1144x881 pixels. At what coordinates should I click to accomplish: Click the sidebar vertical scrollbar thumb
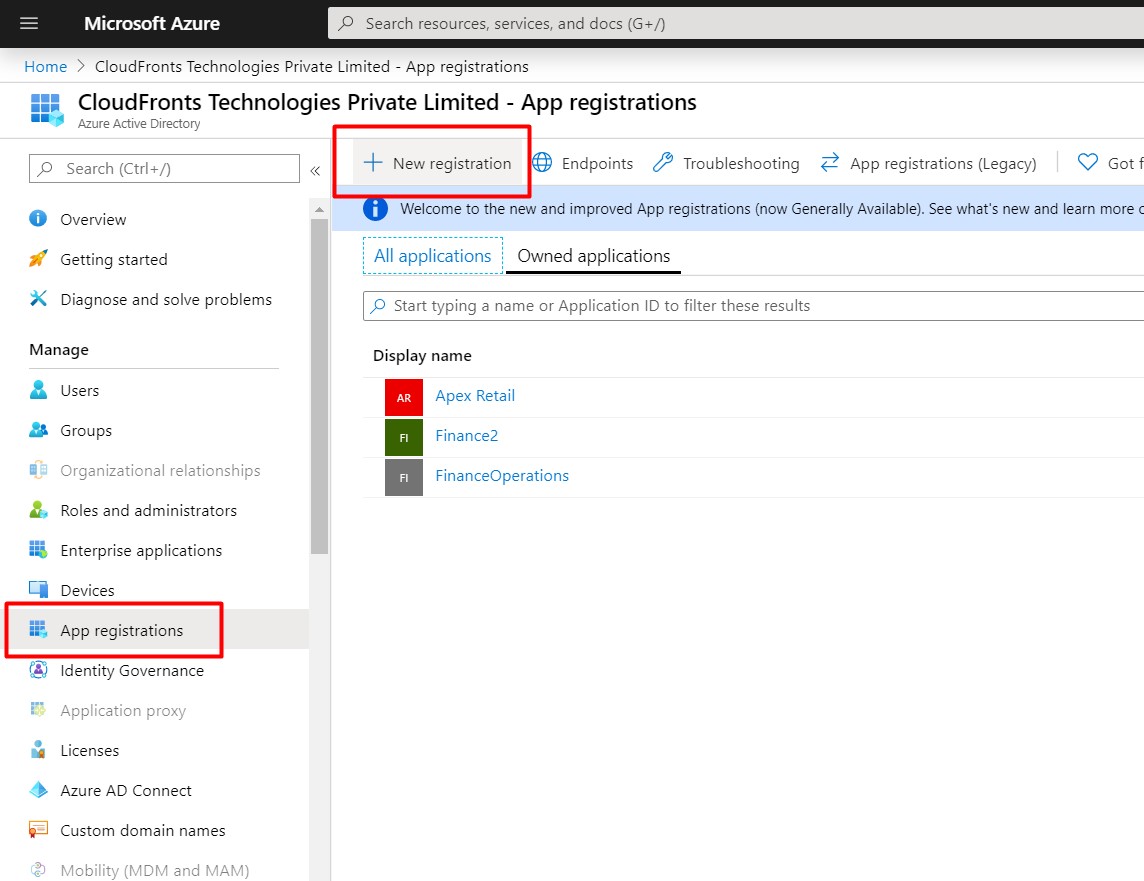pyautogui.click(x=319, y=387)
